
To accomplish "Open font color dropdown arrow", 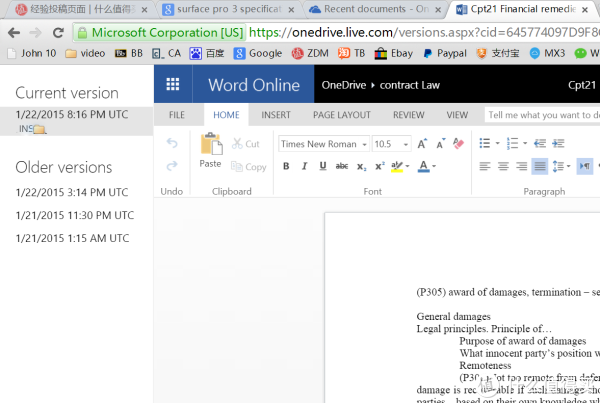I will (x=434, y=166).
